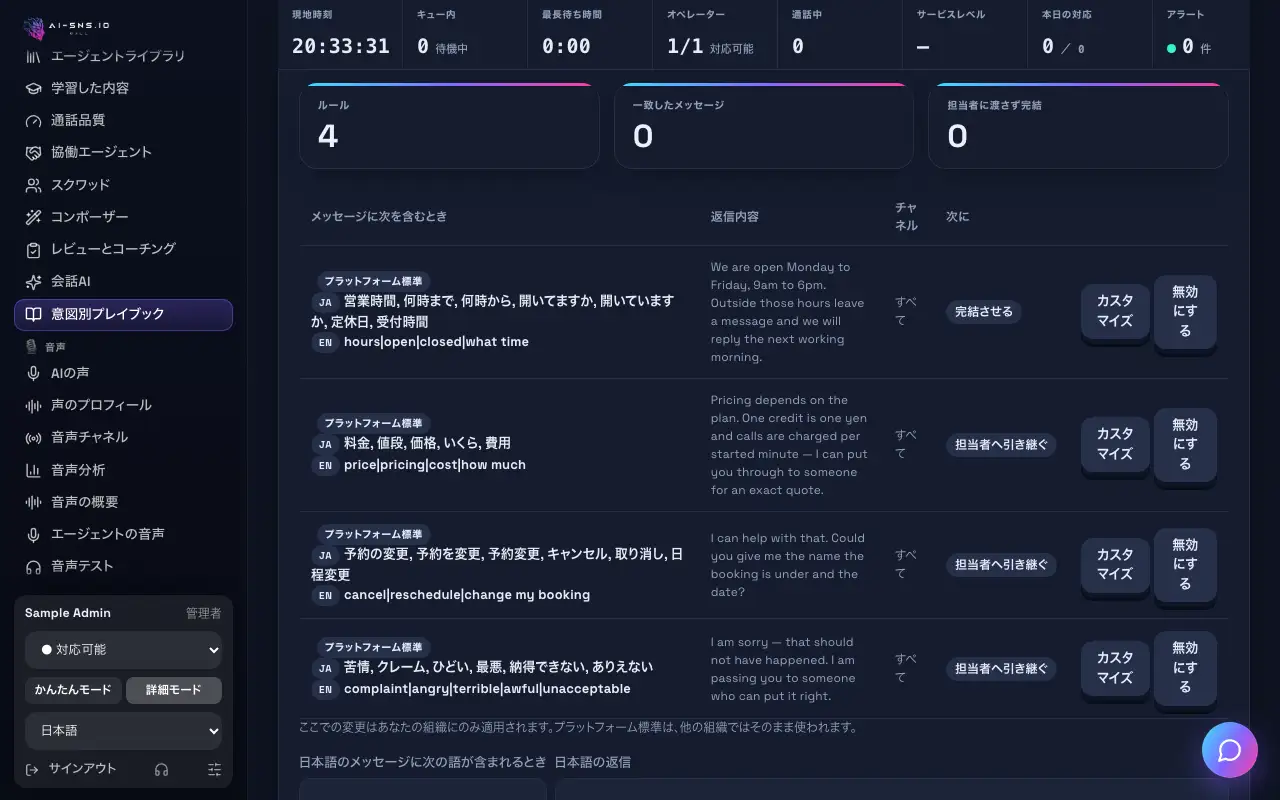Click カスタマイズ for the 料金 rule
This screenshot has width=1280, height=800.
[x=1115, y=444]
